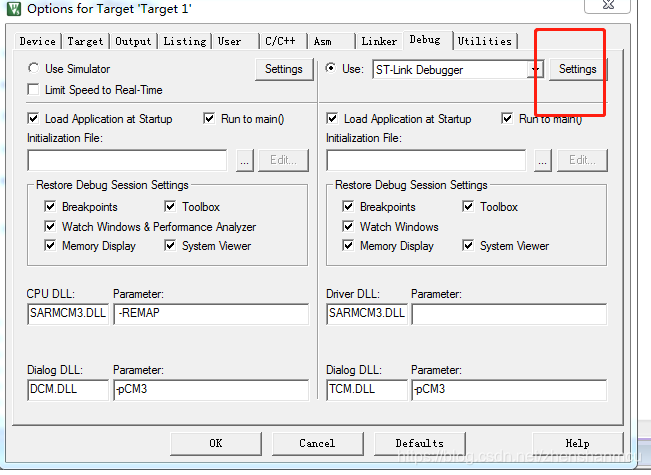
Task: Expand the ST-Link Debugger dropdown
Action: coord(536,69)
